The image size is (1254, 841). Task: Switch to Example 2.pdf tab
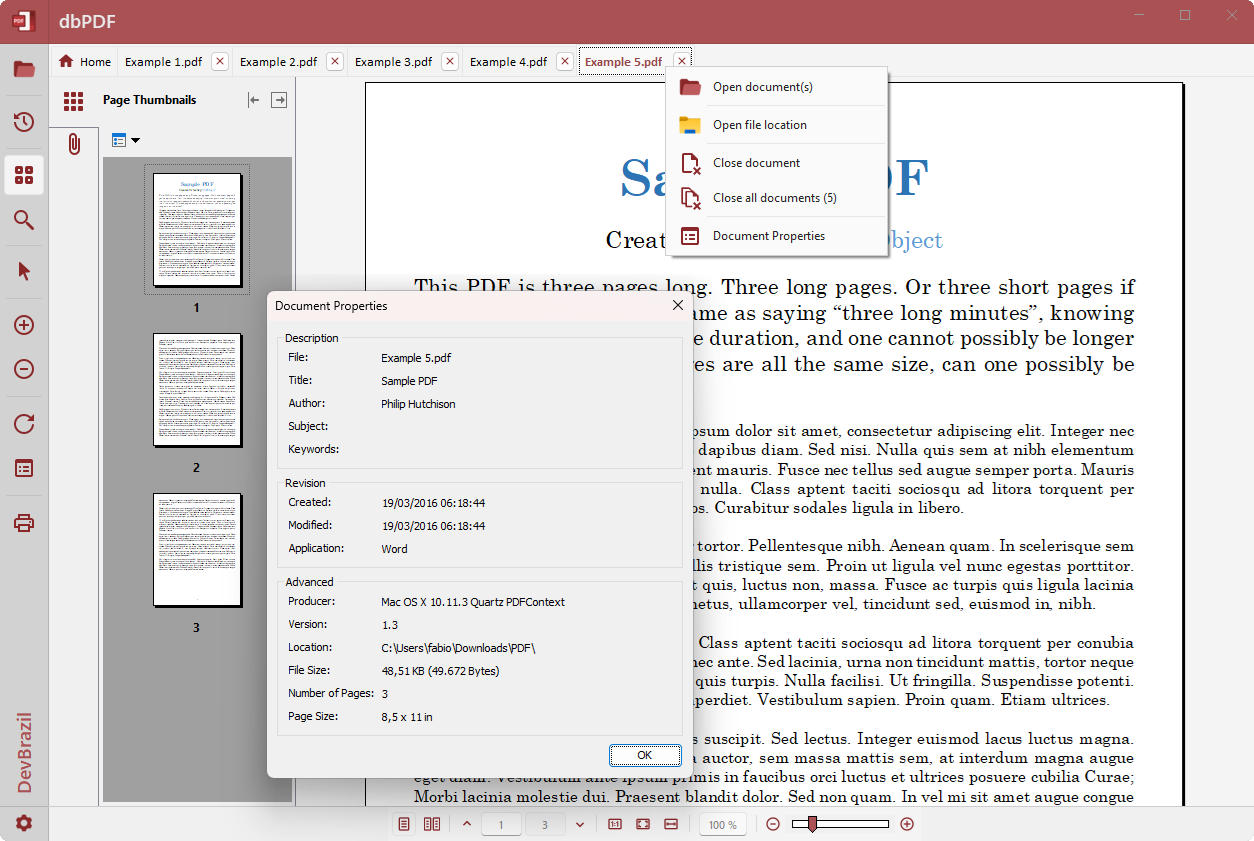click(278, 61)
